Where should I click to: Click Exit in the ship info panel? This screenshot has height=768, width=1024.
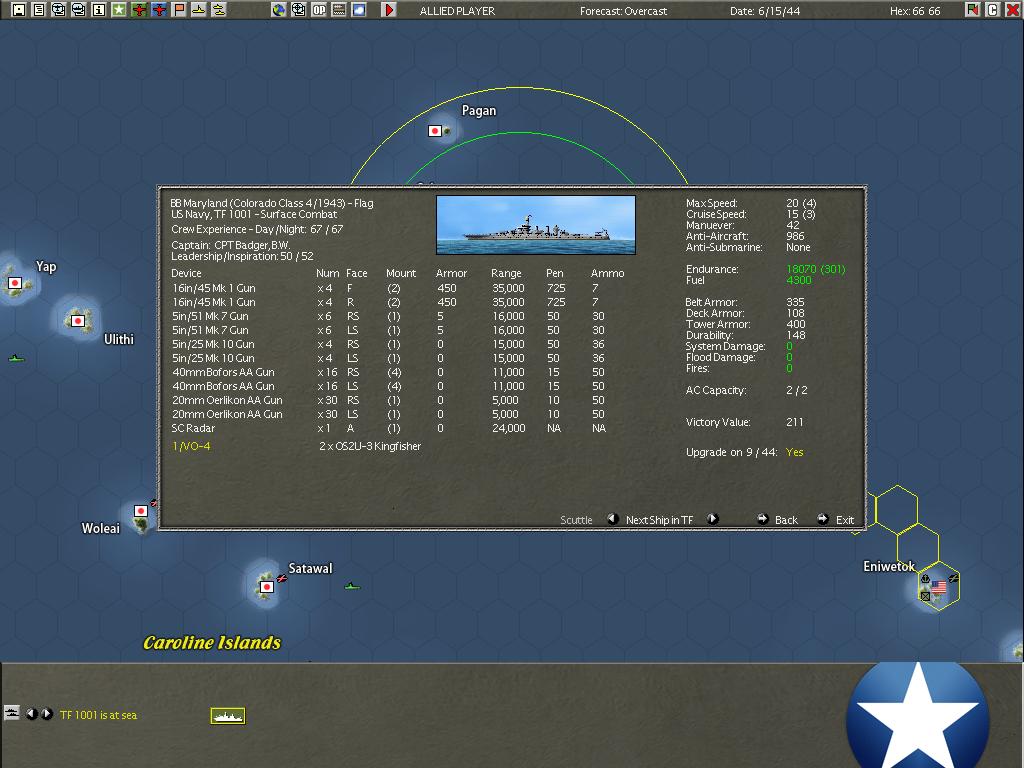[x=836, y=520]
